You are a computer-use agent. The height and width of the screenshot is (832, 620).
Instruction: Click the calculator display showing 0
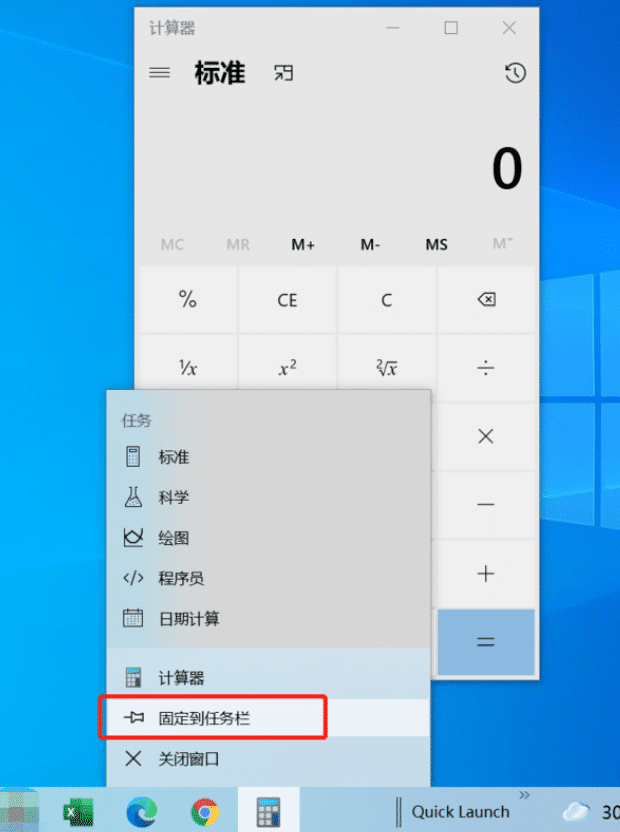click(x=507, y=169)
